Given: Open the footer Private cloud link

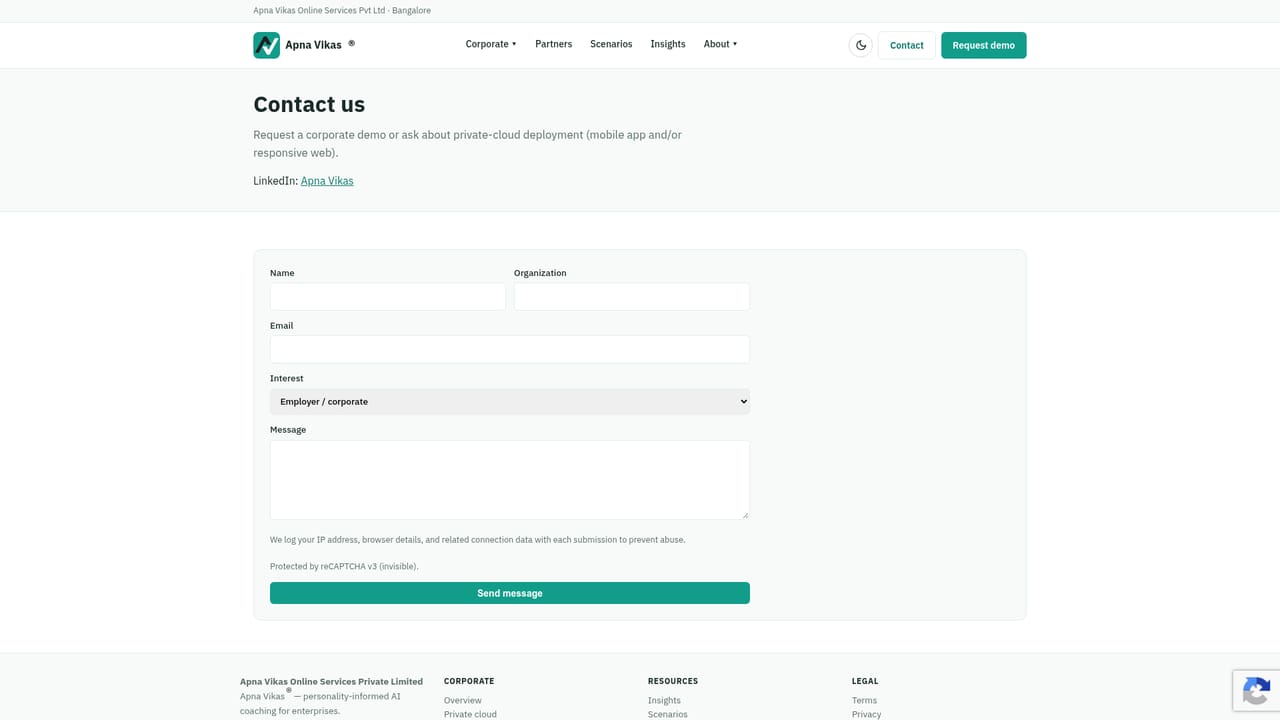Looking at the screenshot, I should pos(470,714).
